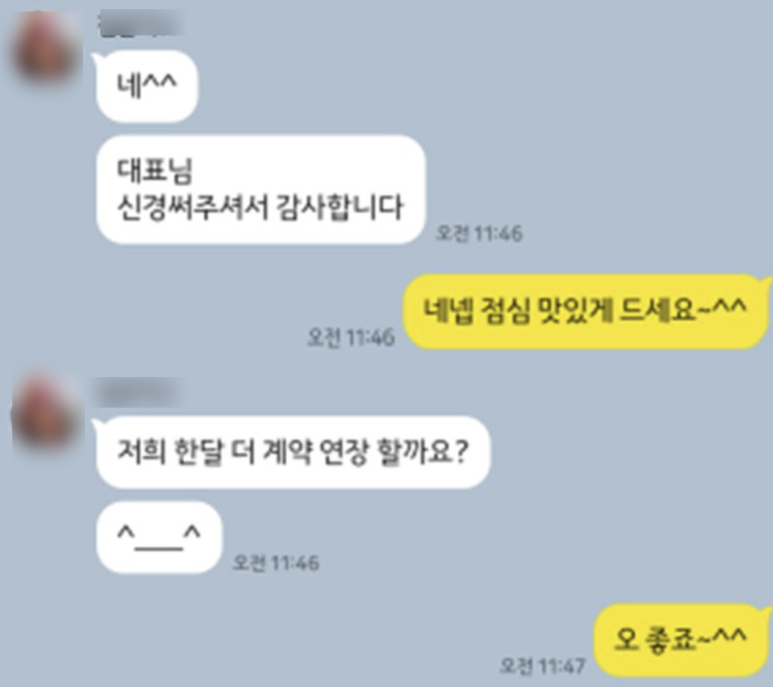Select the ^___^ emoticon message bubble
Screen dimensions: 773x687
(x=159, y=537)
